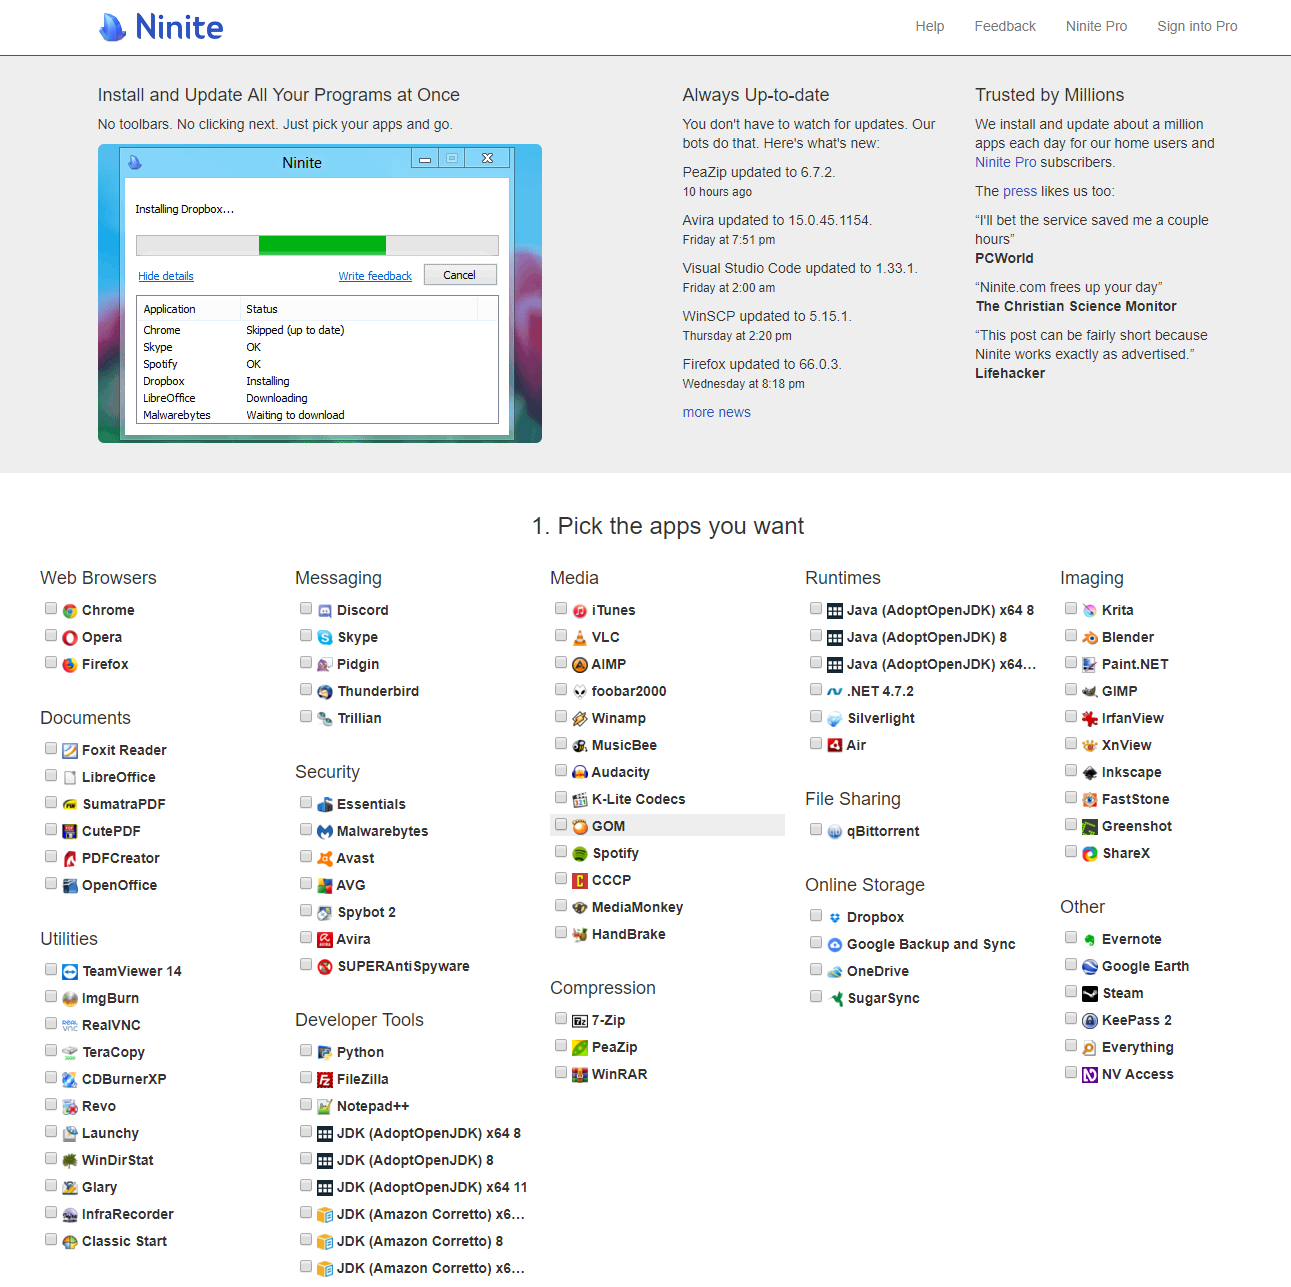Image resolution: width=1291 pixels, height=1287 pixels.
Task: Click the HandBrake label
Action: pyautogui.click(x=628, y=935)
